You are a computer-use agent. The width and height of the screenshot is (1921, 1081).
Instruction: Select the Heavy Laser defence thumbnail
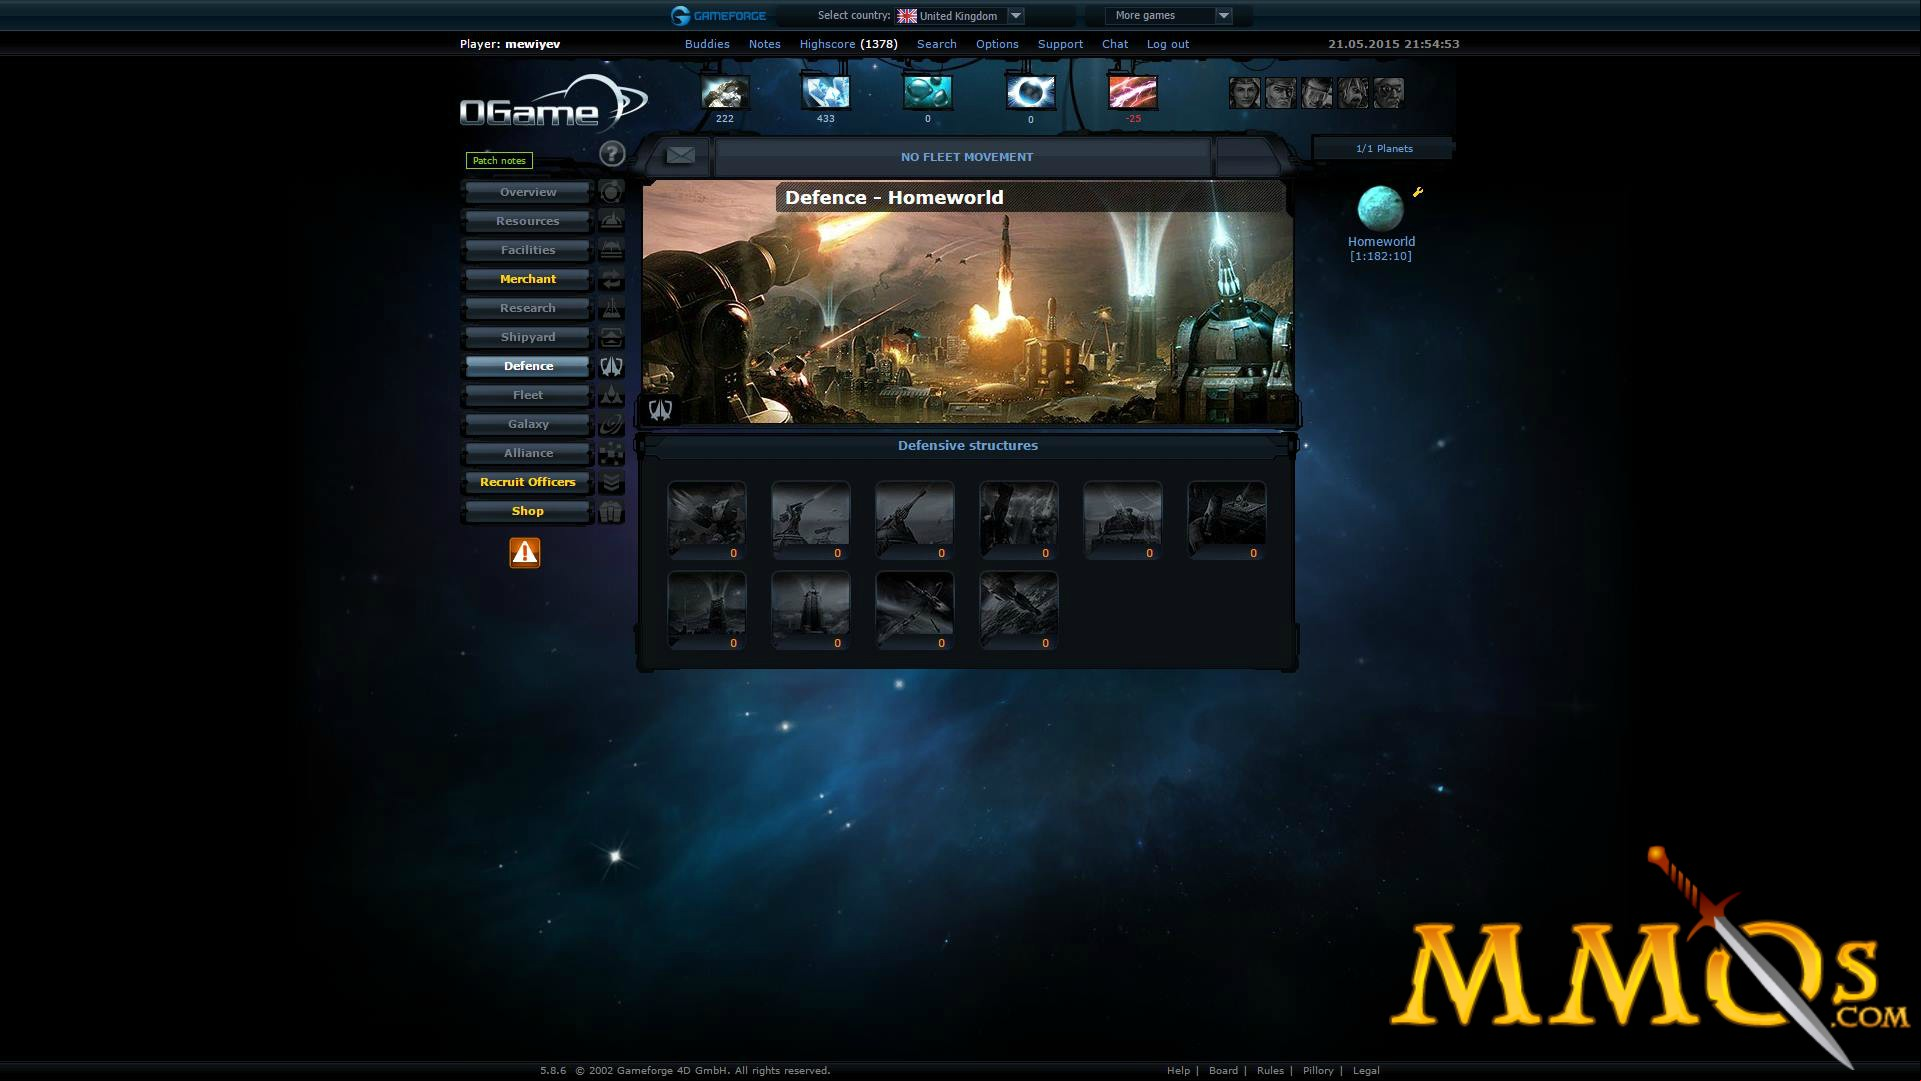point(915,519)
